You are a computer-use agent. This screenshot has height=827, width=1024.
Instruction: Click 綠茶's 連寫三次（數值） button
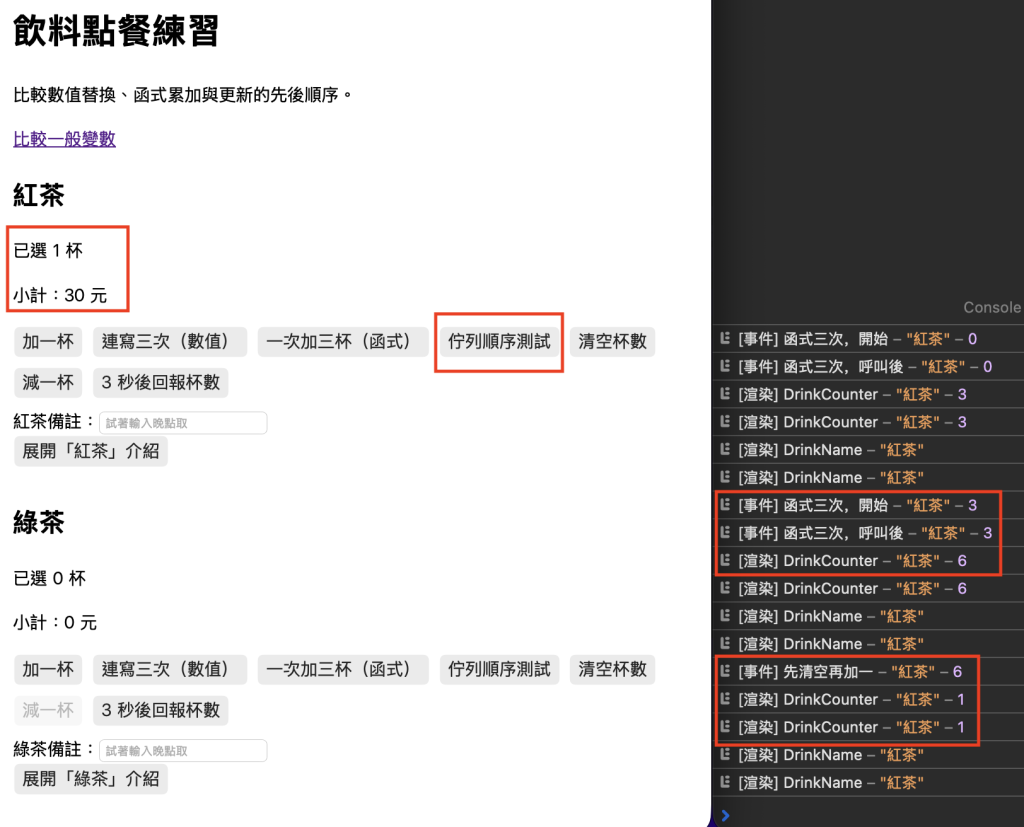[170, 670]
